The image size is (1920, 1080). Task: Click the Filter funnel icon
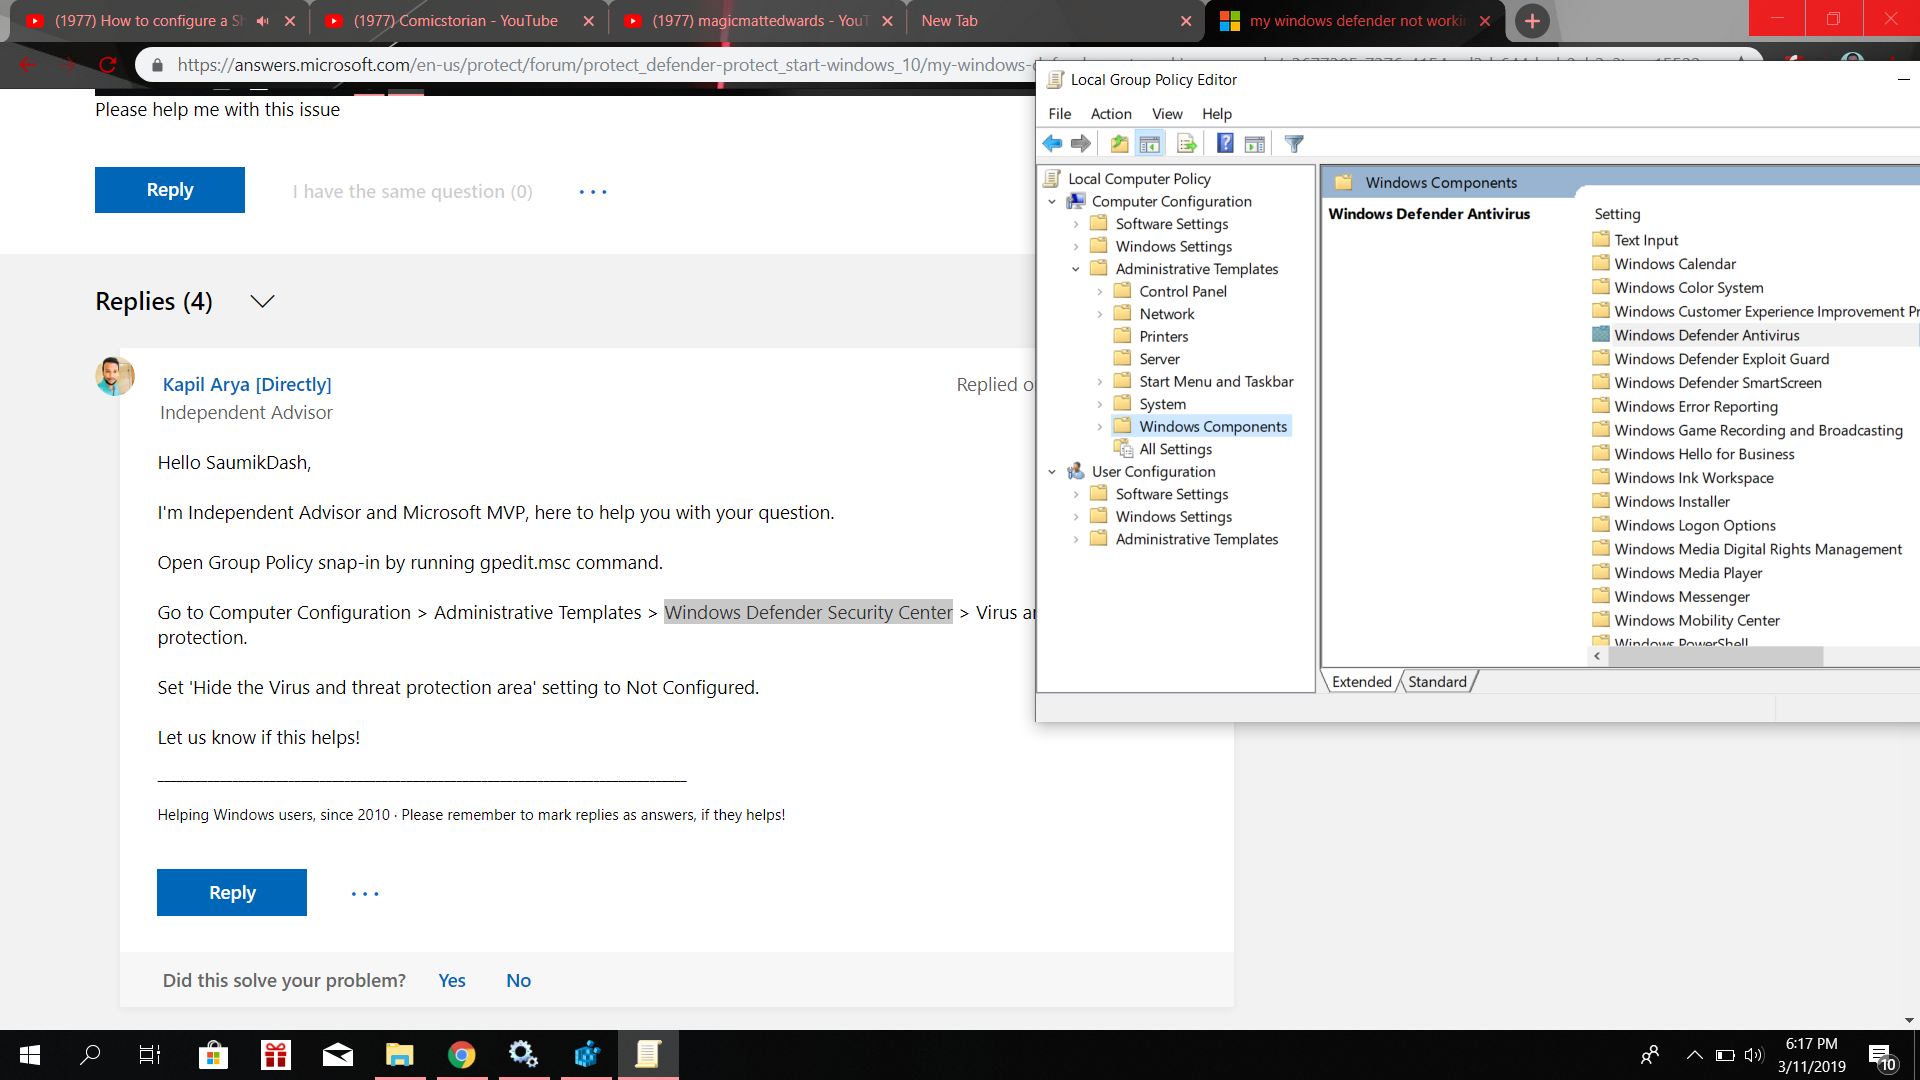click(1294, 144)
